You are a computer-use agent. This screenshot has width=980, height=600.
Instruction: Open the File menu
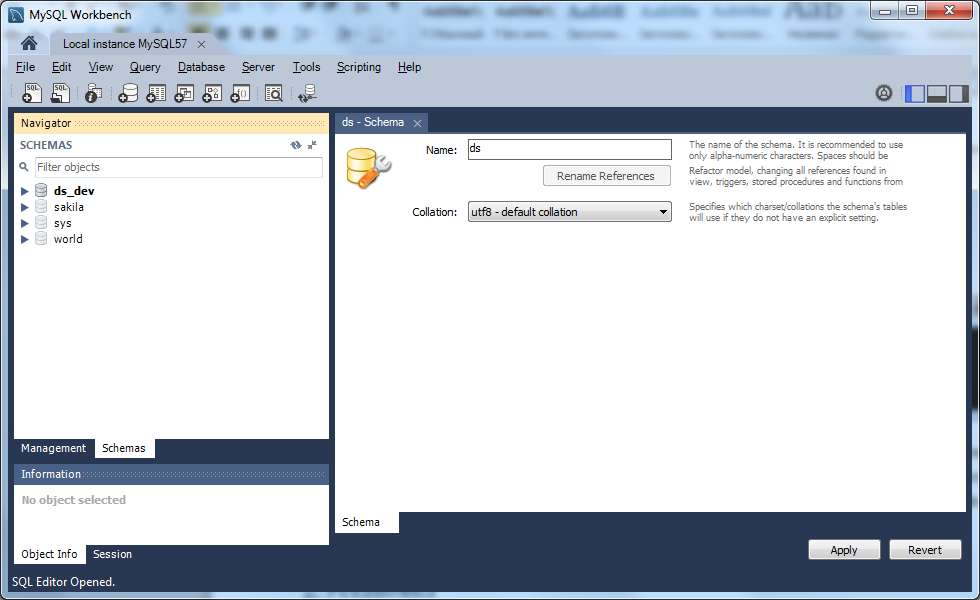pos(26,67)
